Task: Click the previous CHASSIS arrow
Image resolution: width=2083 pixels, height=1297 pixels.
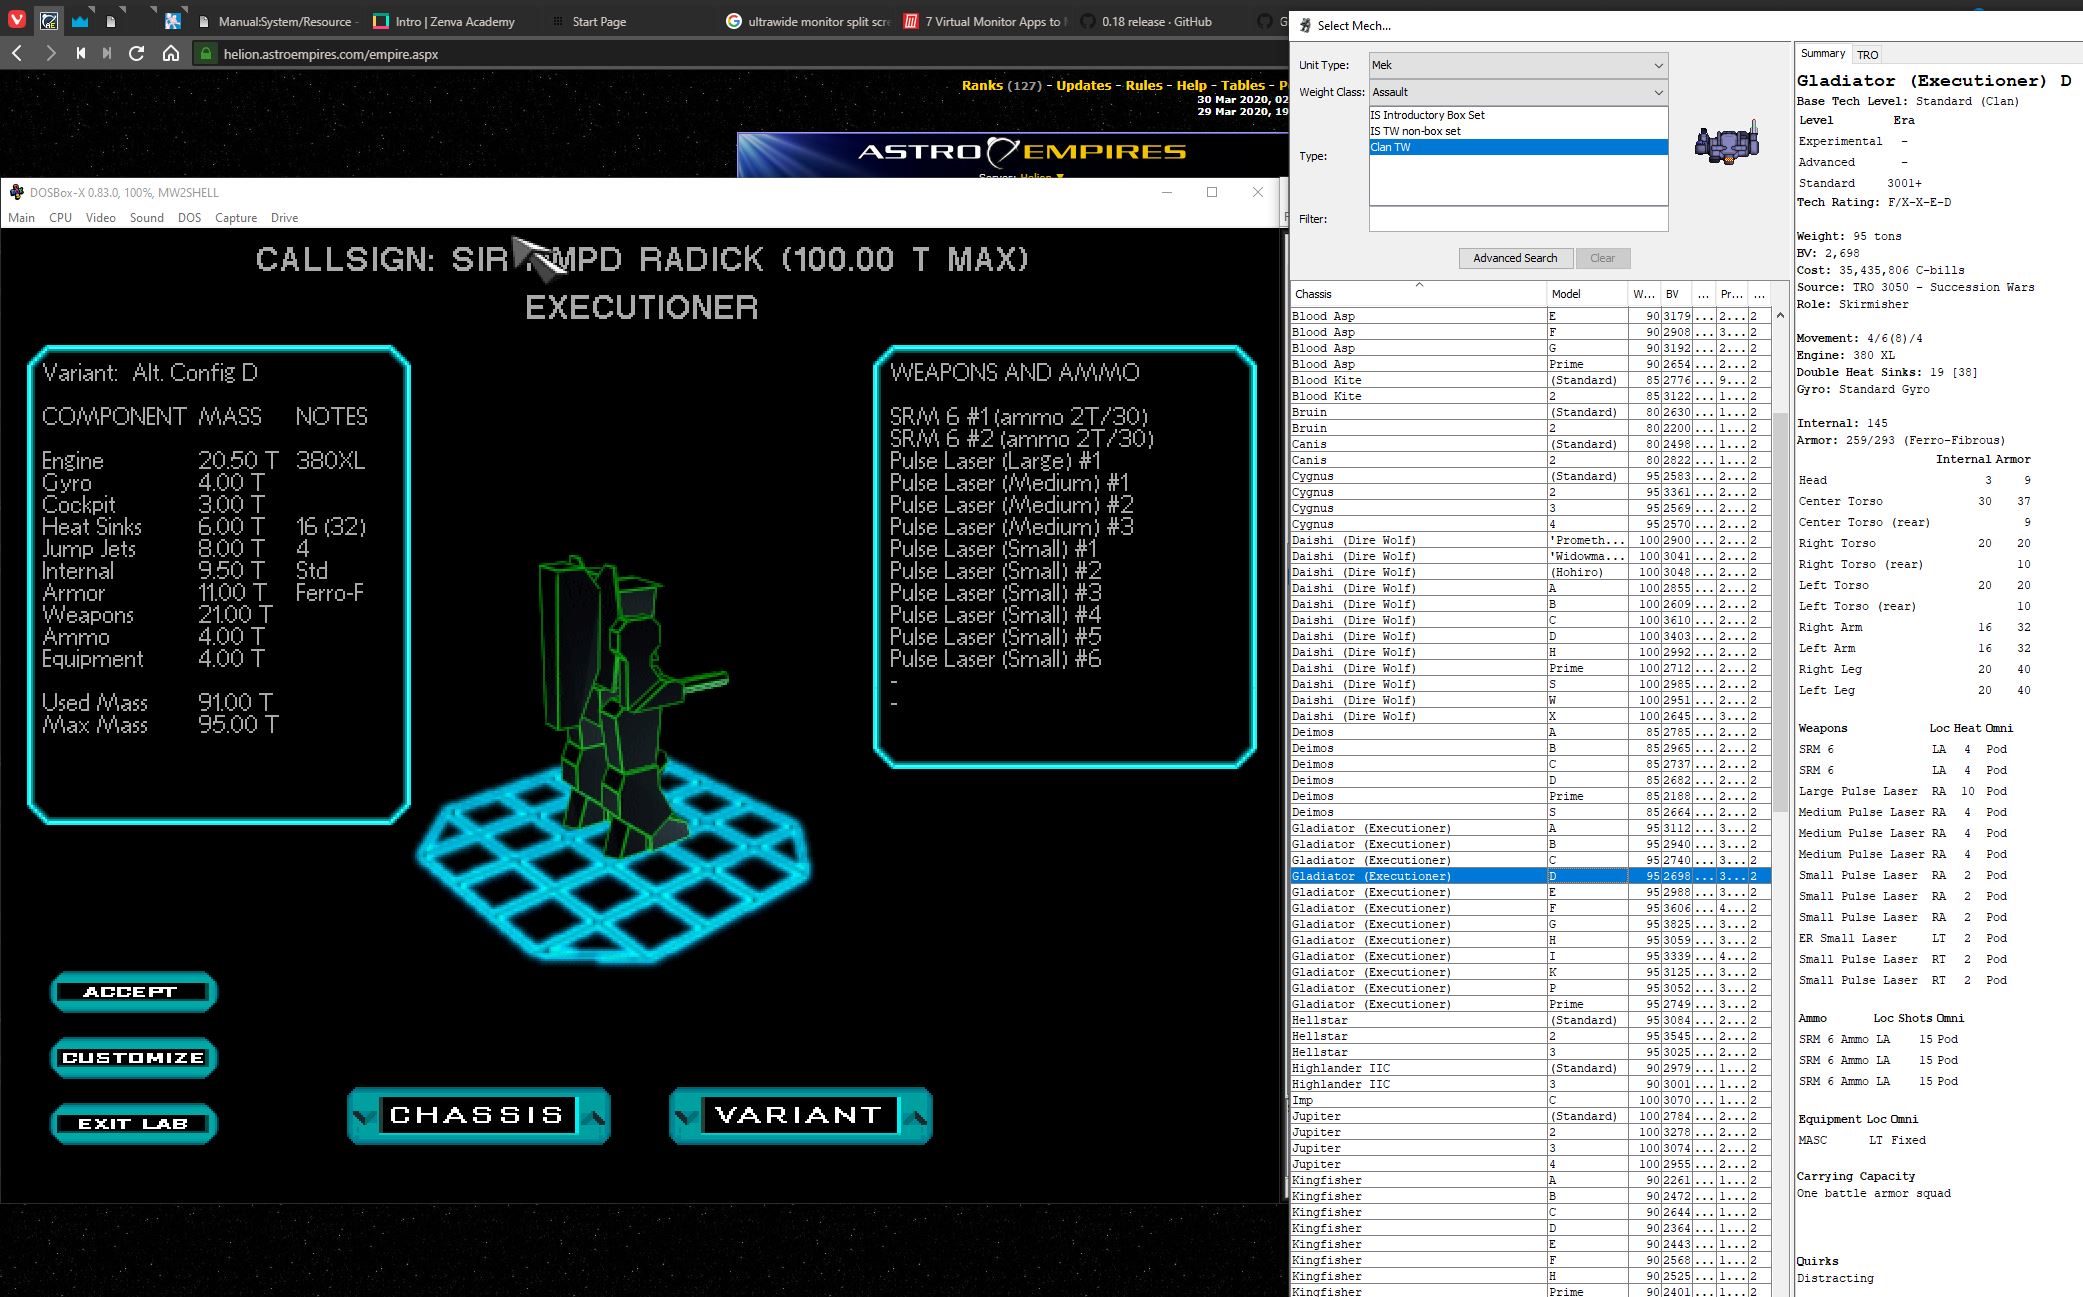Action: (364, 1116)
